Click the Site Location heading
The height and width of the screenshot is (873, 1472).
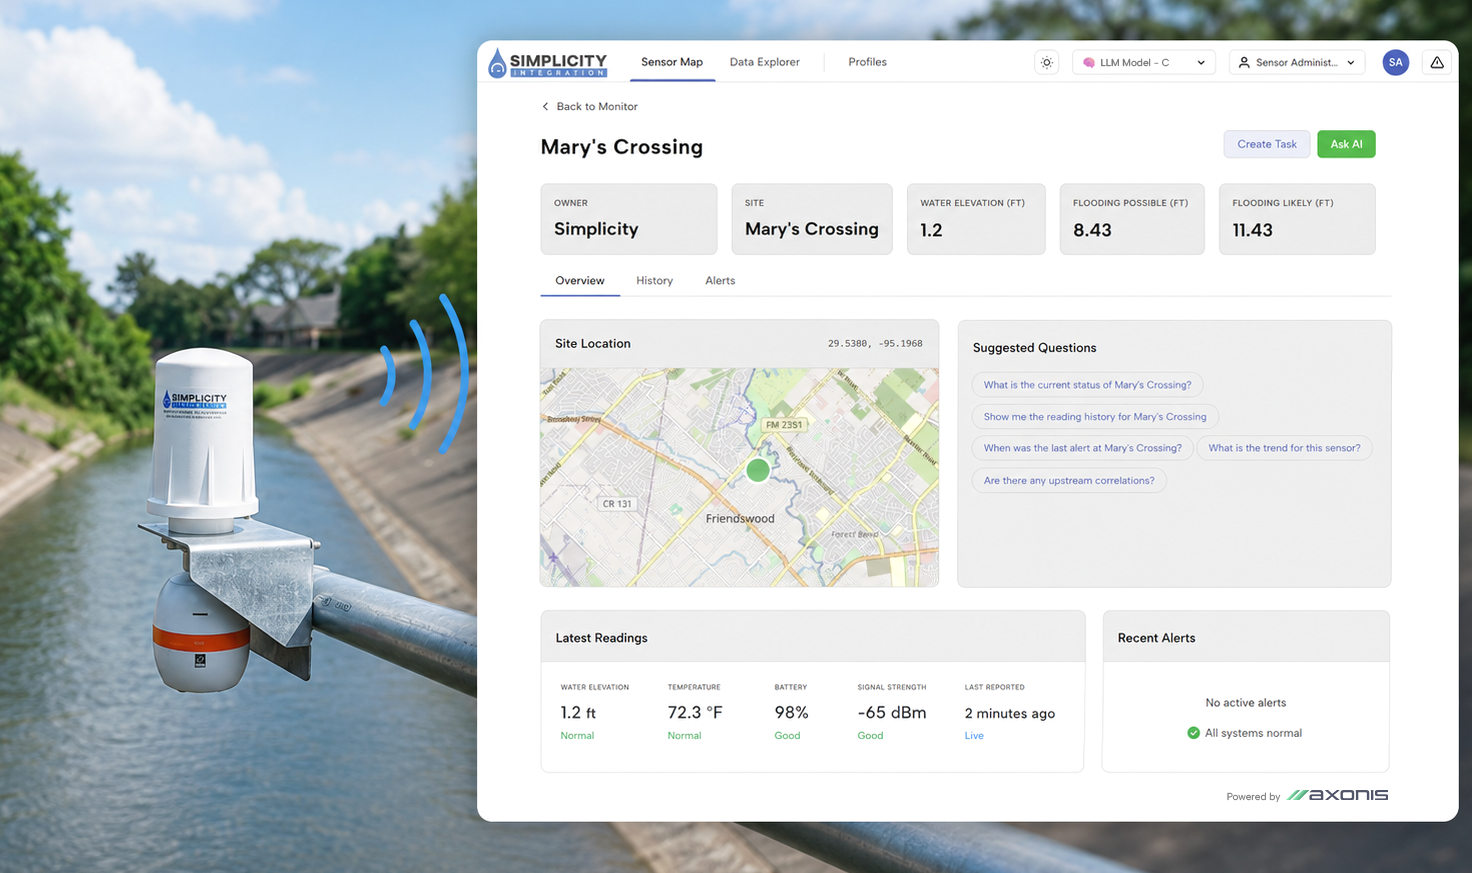[x=593, y=344]
